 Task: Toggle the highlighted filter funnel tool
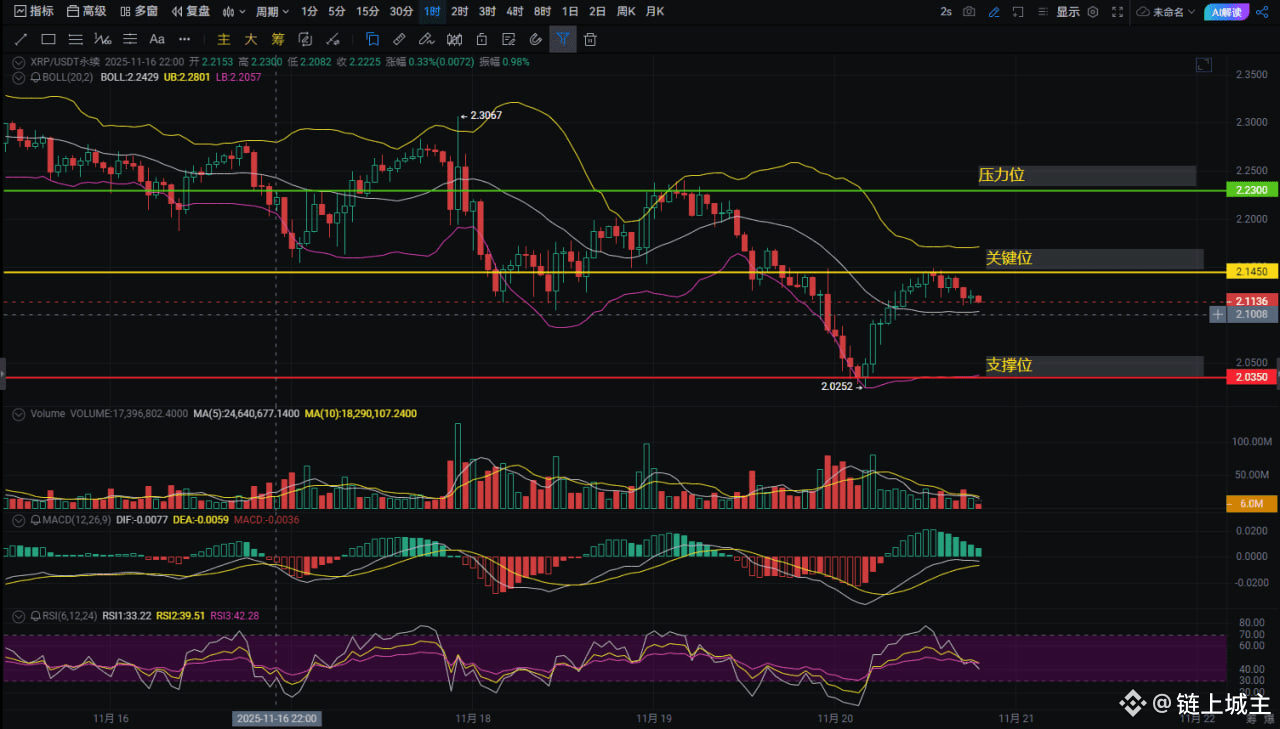point(563,40)
